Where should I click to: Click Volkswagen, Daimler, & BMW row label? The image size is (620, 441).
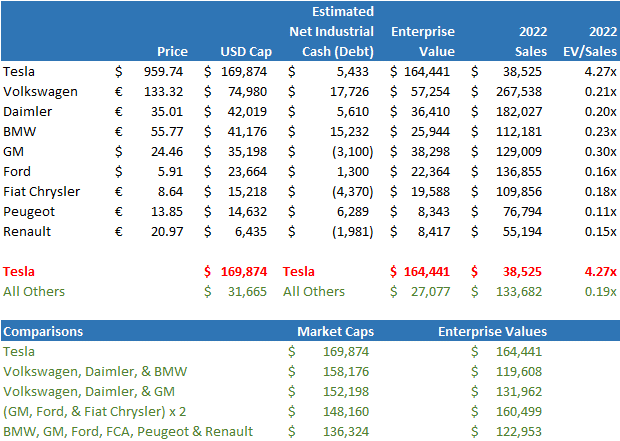click(95, 372)
